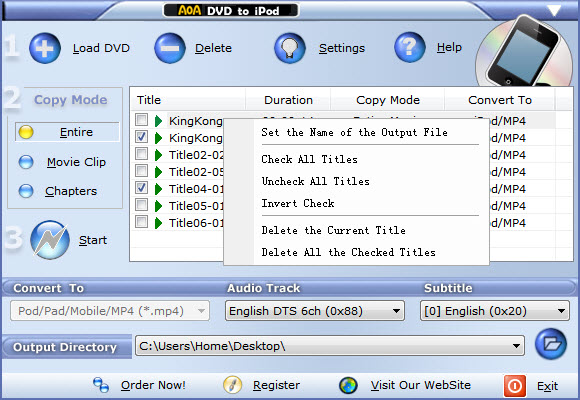
Task: Click the red Exit power icon
Action: pos(515,386)
